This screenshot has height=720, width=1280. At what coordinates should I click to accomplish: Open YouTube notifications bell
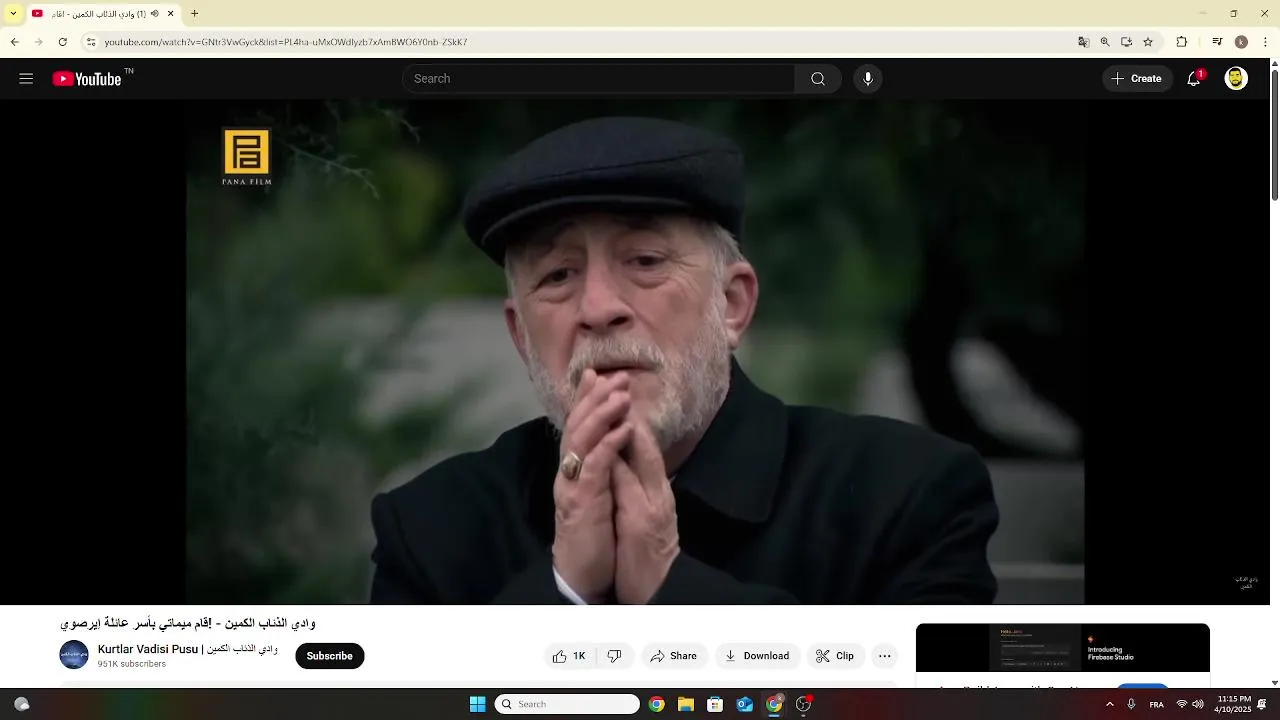[1194, 79]
